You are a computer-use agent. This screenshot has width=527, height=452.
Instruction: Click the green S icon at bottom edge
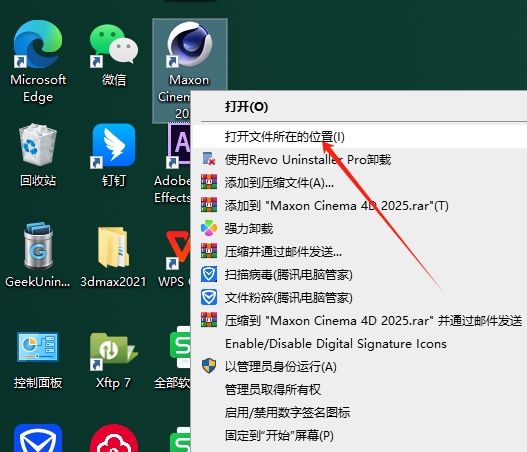[180, 440]
